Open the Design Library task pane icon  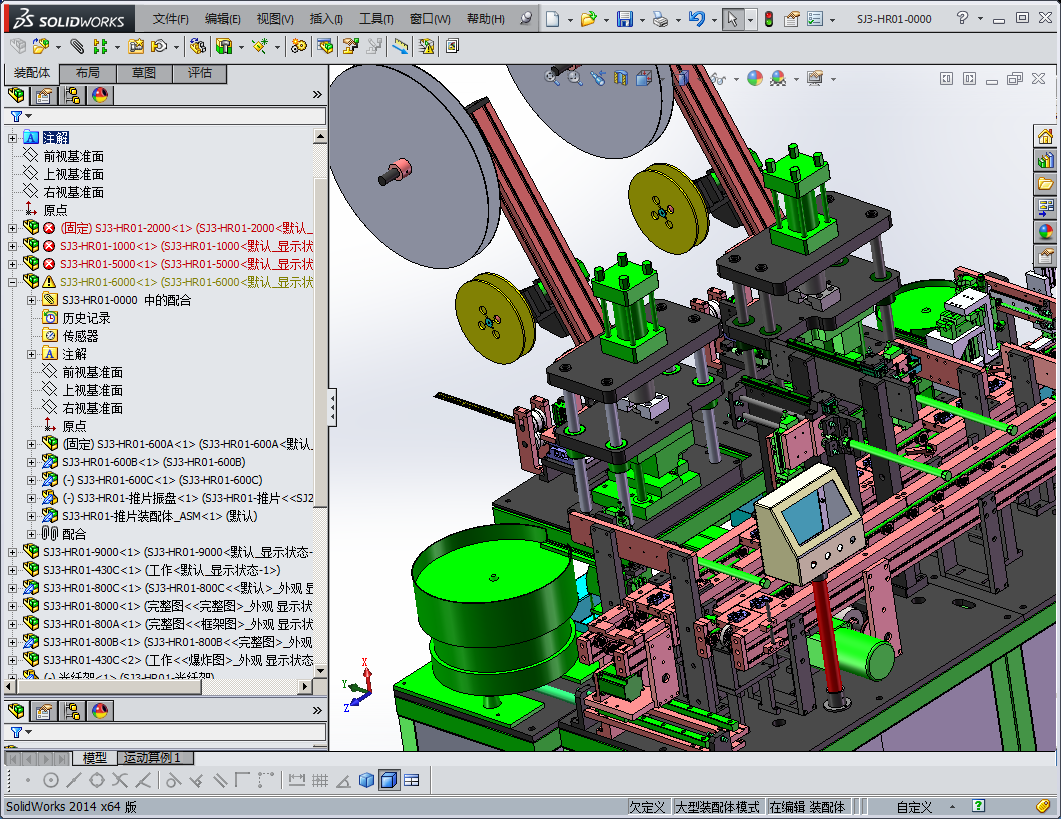pyautogui.click(x=1045, y=160)
